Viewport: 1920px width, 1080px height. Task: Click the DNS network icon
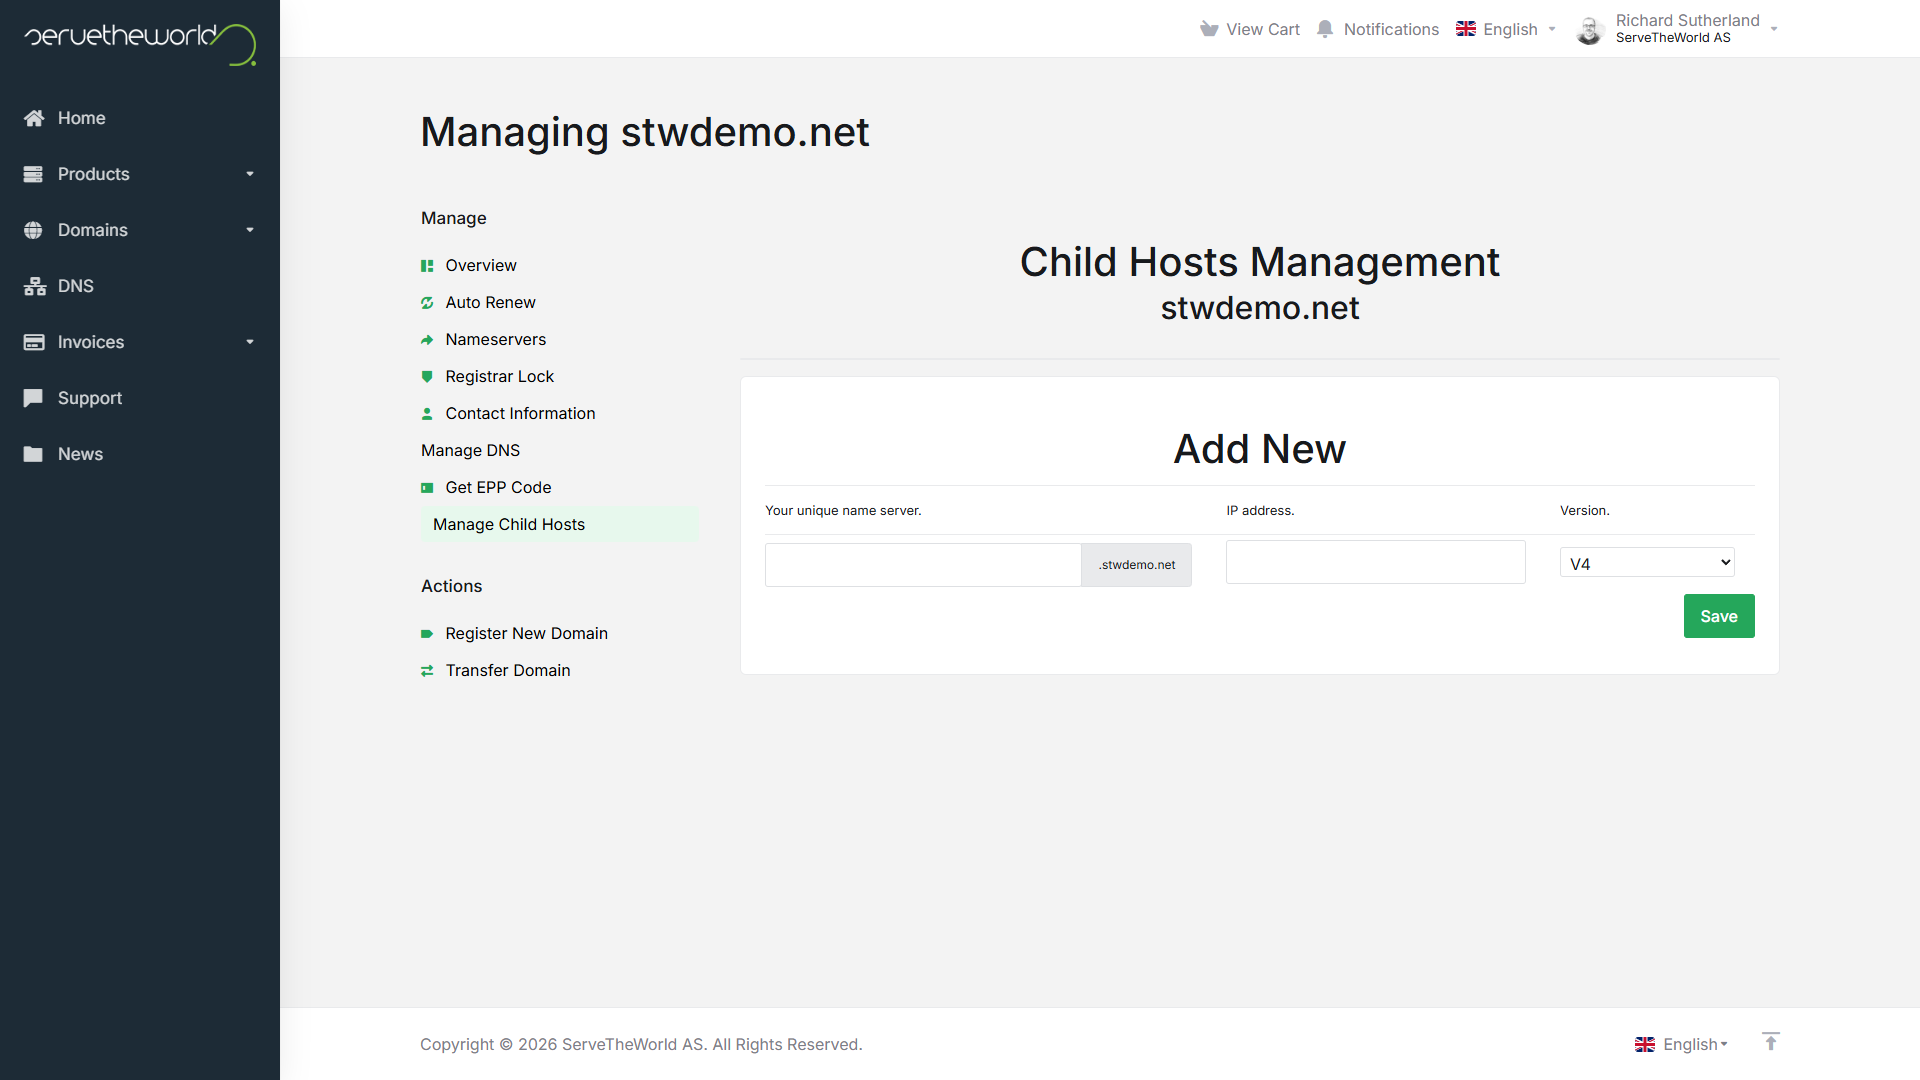35,286
